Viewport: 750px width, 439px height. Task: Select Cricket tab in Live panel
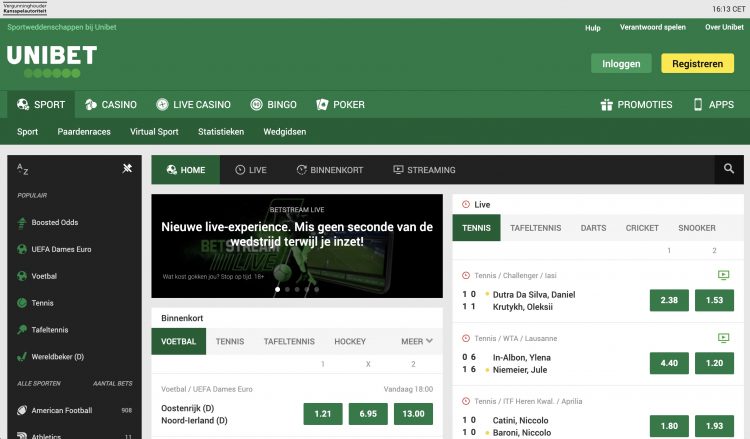click(x=642, y=228)
